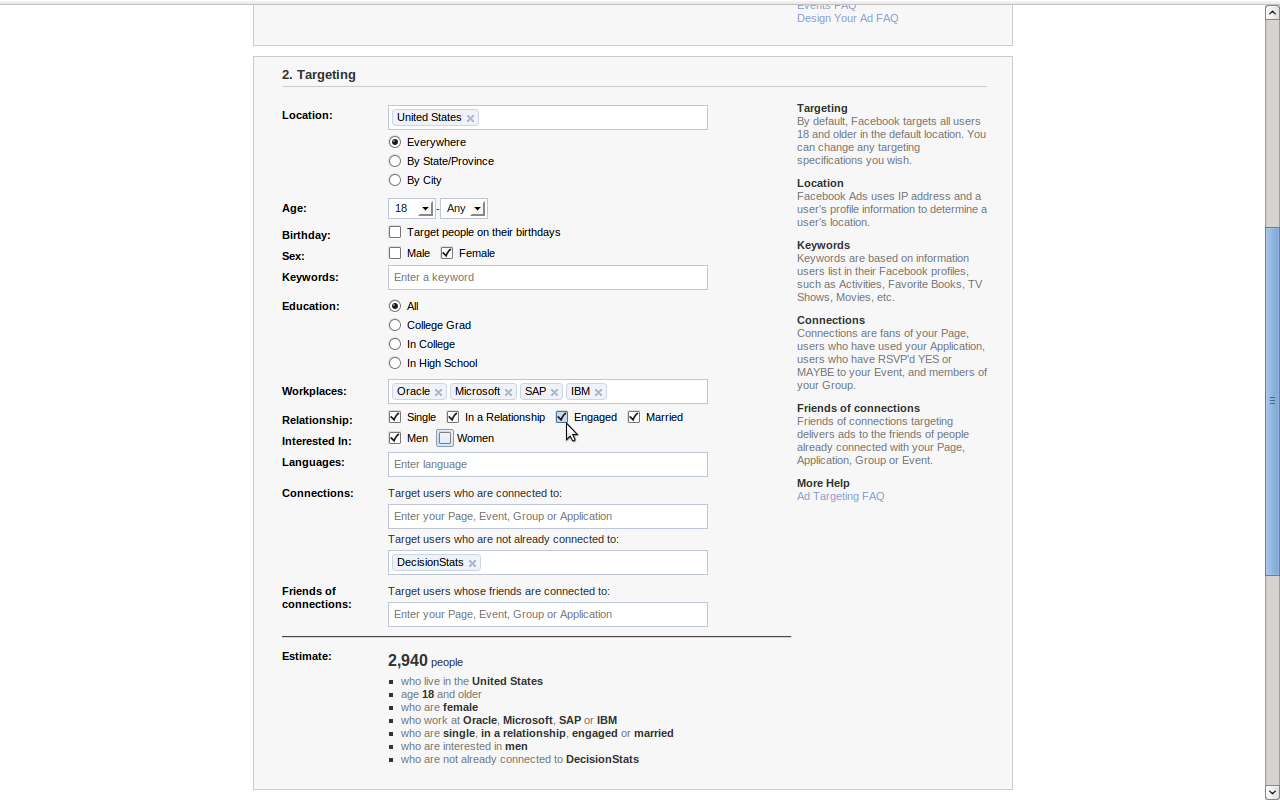Click the Friends of connections input field

click(x=547, y=614)
